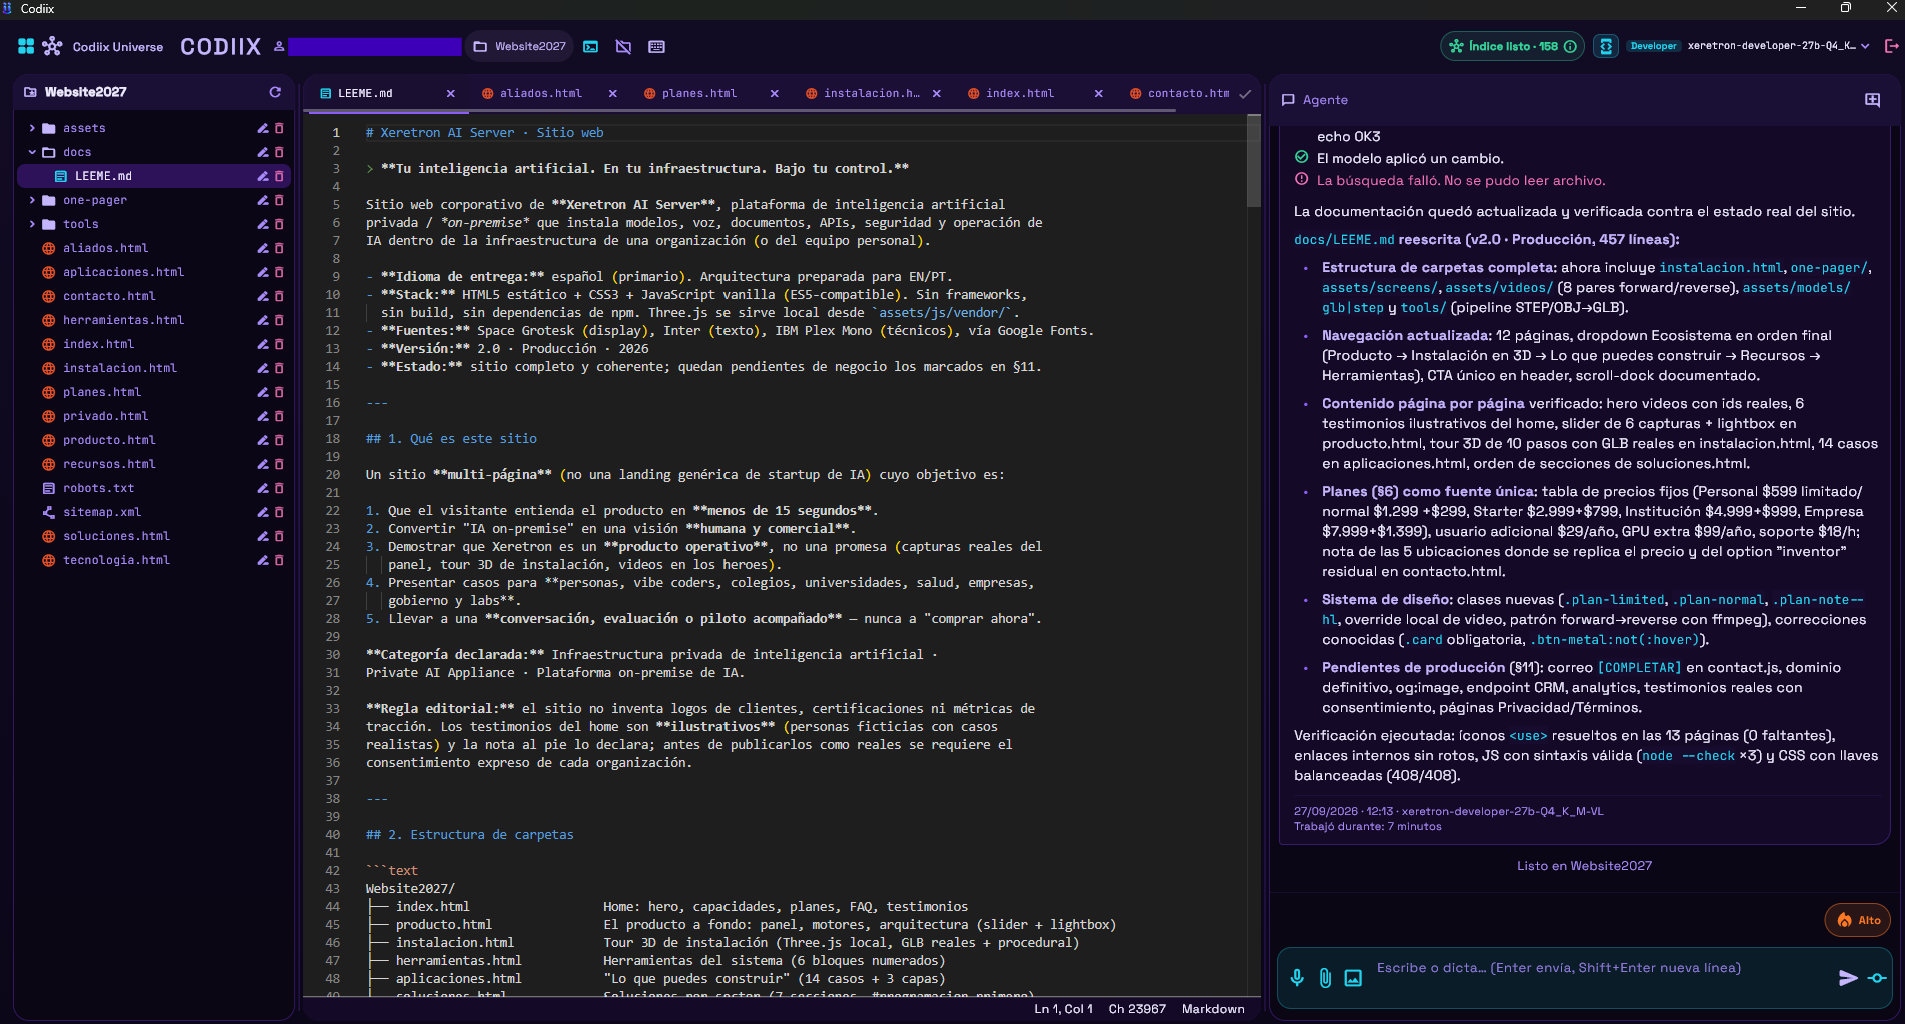The image size is (1905, 1024).
Task: Click the 'Listo en Website2027' status text
Action: [x=1584, y=866]
